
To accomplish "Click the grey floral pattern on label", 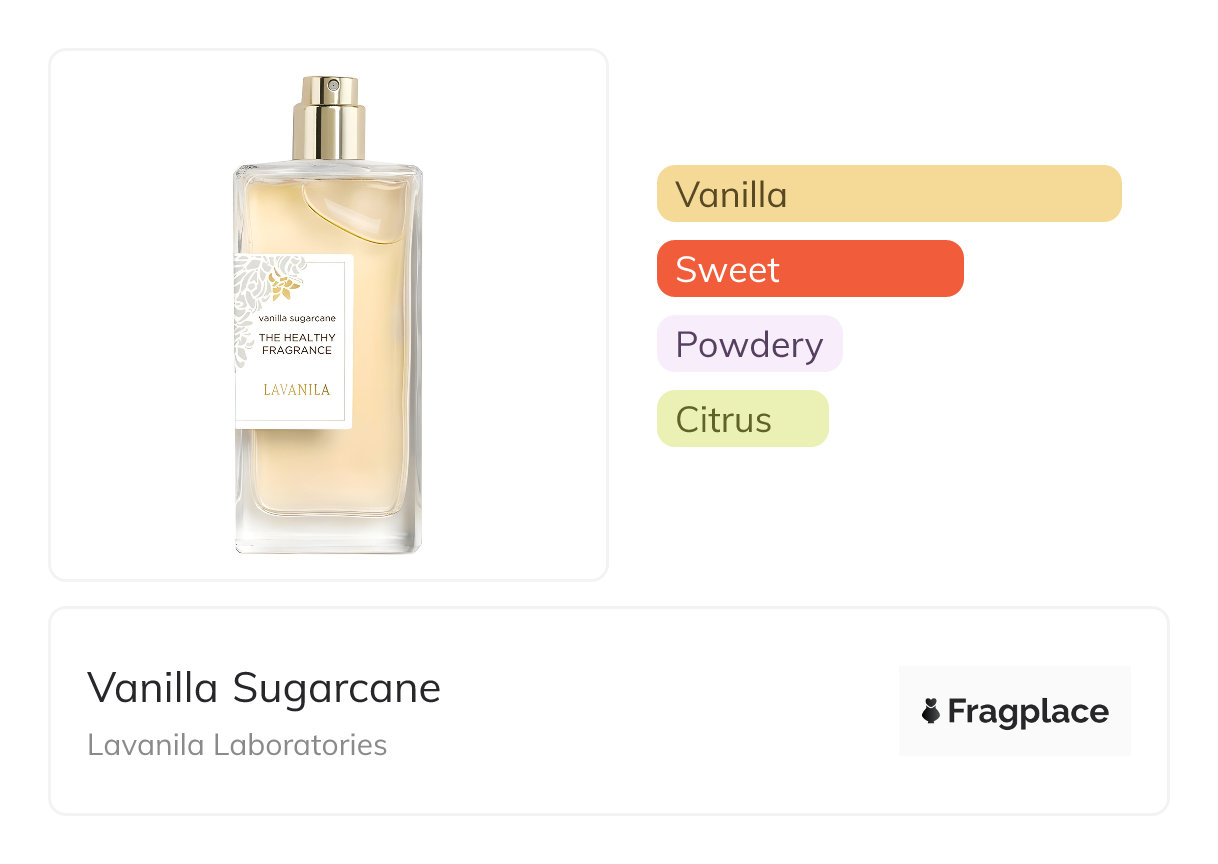I will [250, 300].
